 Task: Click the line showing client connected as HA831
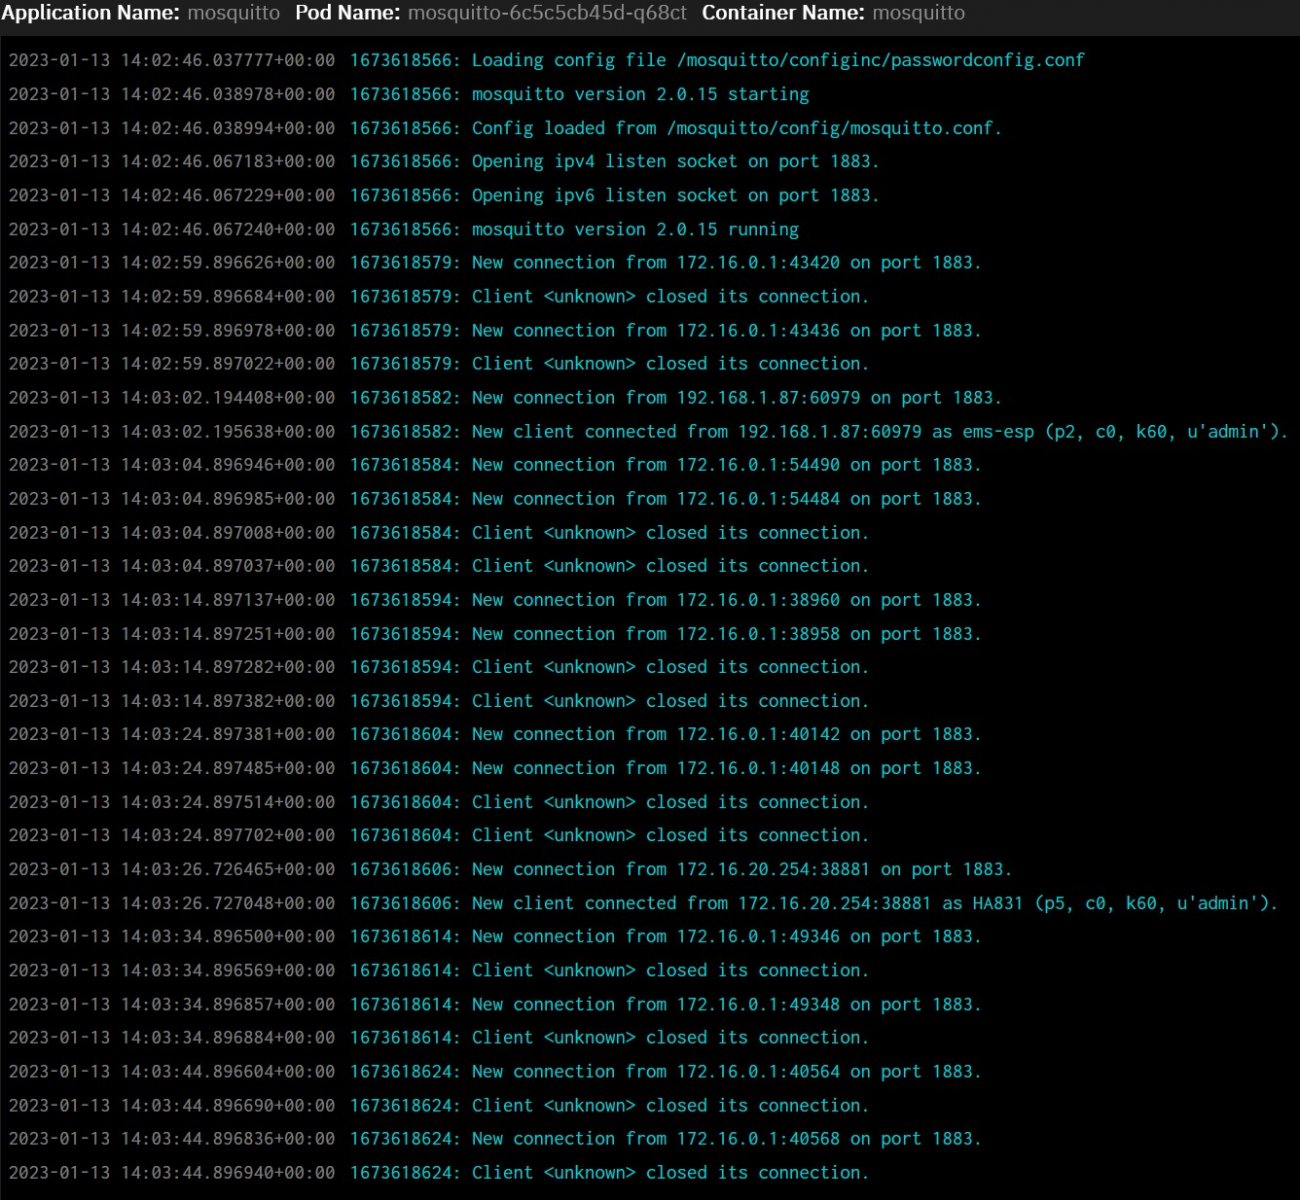(644, 902)
